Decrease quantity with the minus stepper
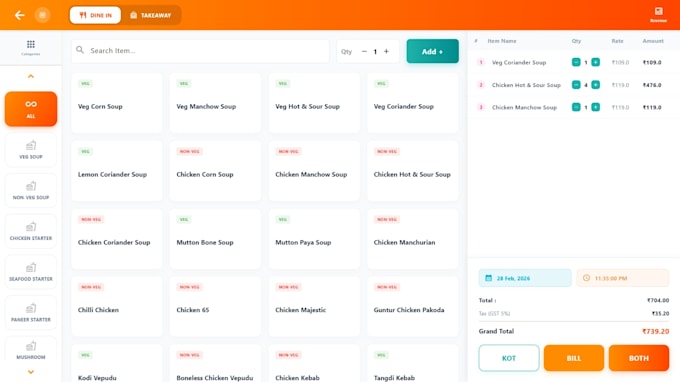Screen dimensions: 680x382 coord(364,51)
